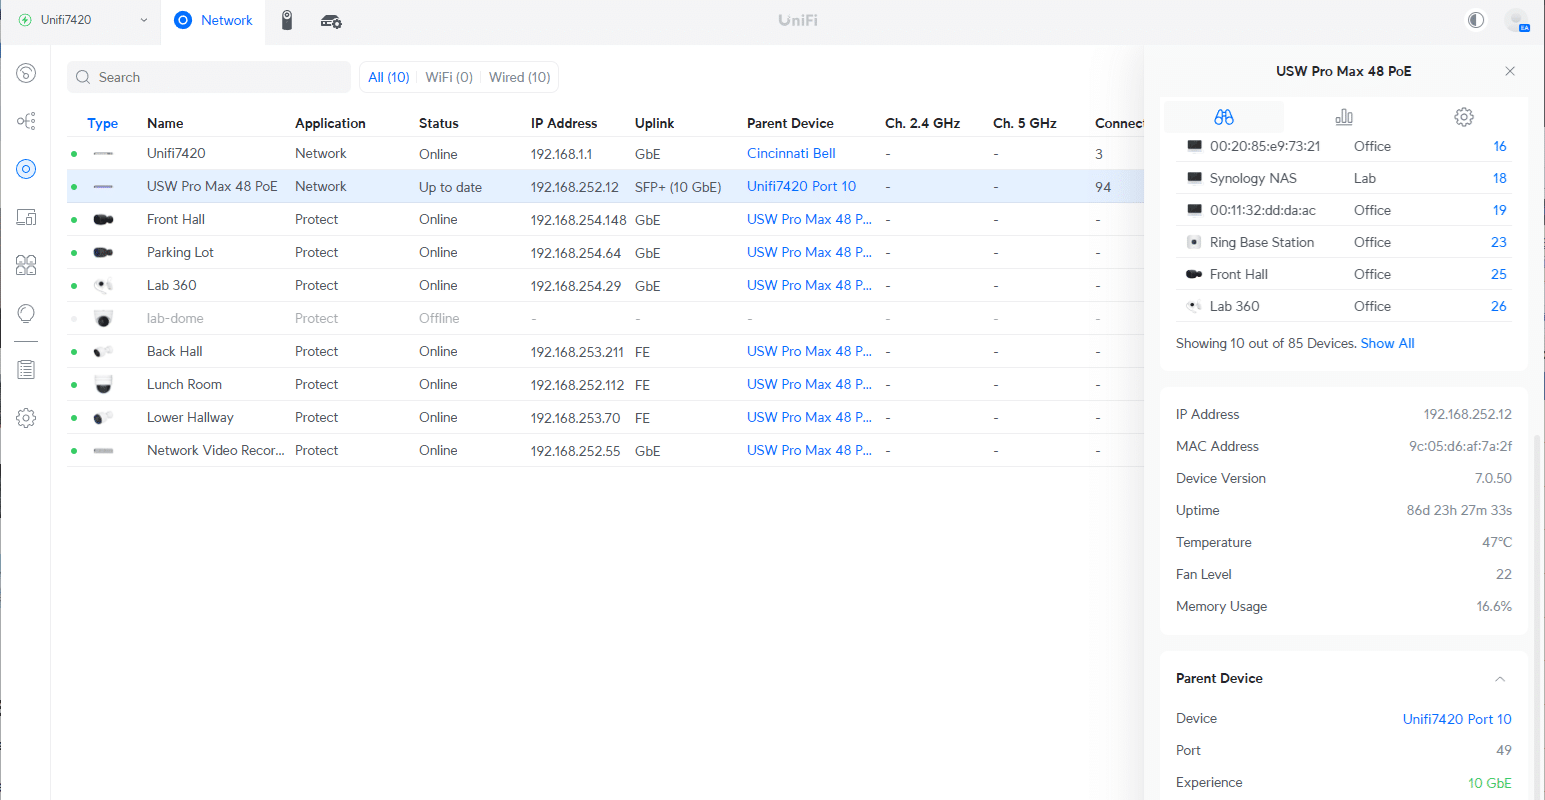Click the Lunch Room dome camera icon
The image size is (1545, 800).
[103, 384]
